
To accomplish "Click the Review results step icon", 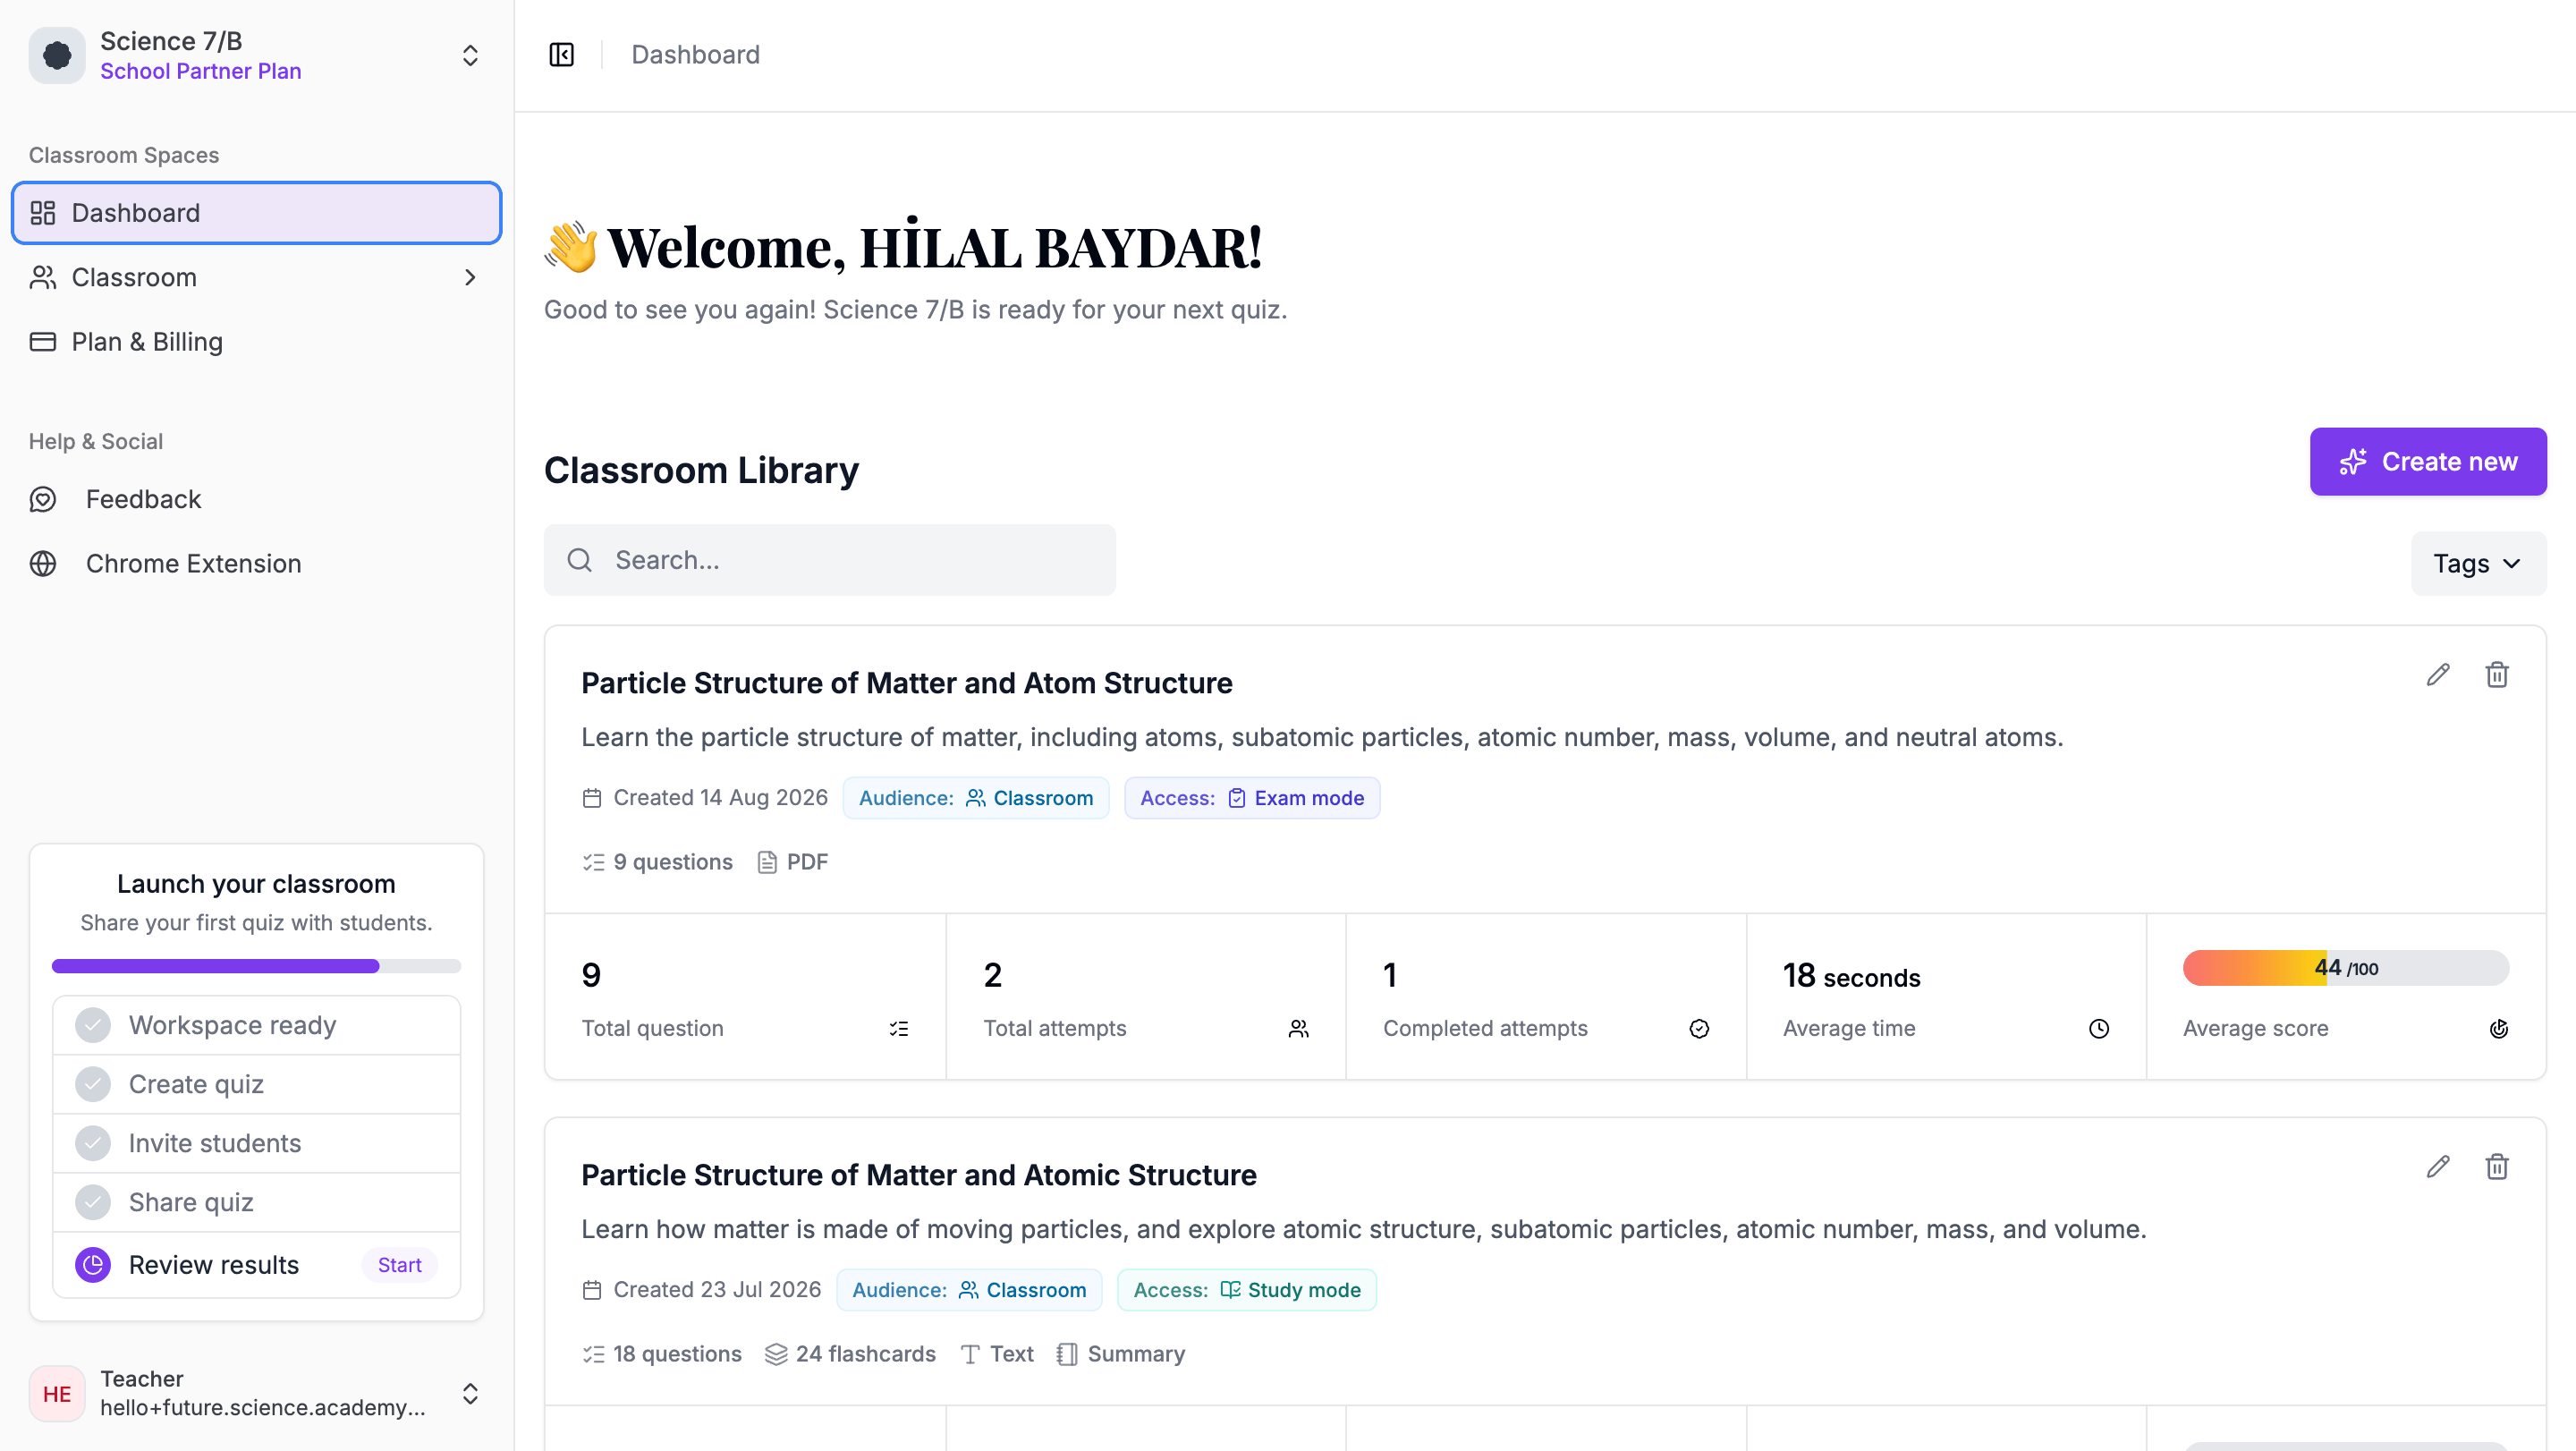I will [93, 1265].
